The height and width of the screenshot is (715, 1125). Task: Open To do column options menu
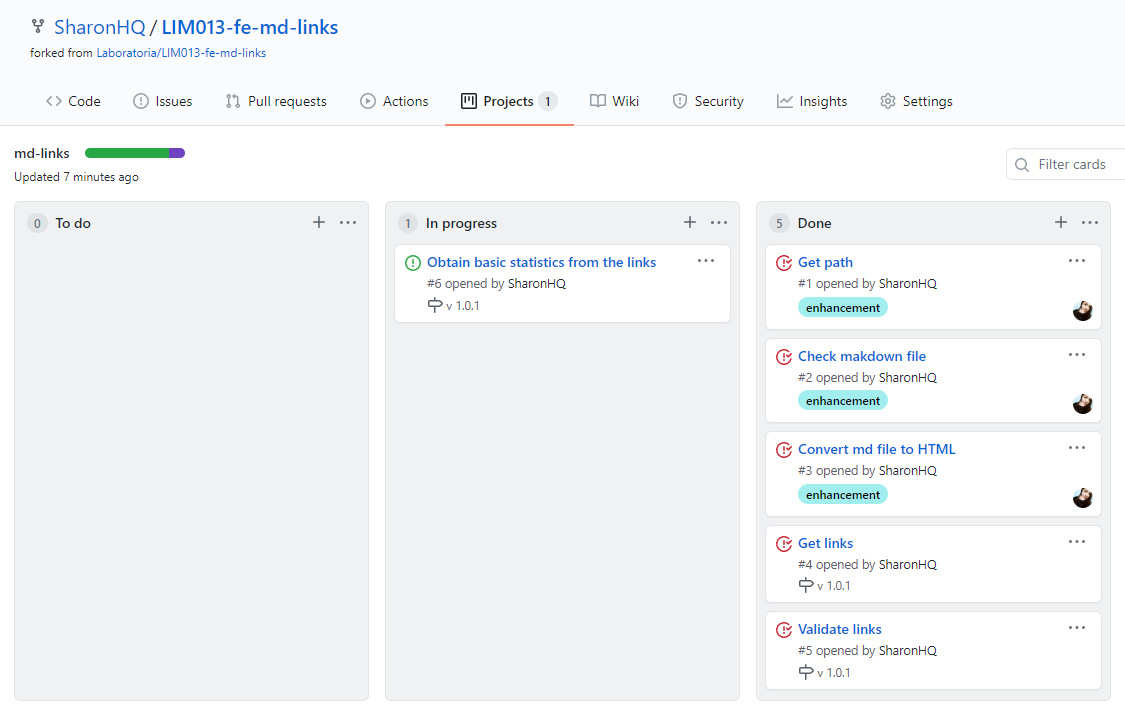(348, 222)
